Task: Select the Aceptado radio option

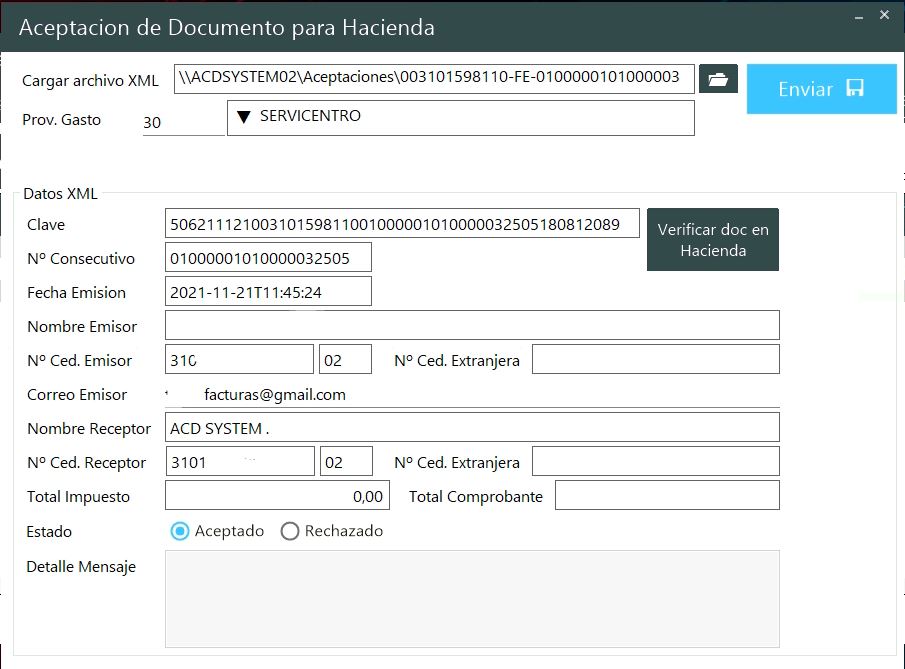Action: pyautogui.click(x=180, y=531)
